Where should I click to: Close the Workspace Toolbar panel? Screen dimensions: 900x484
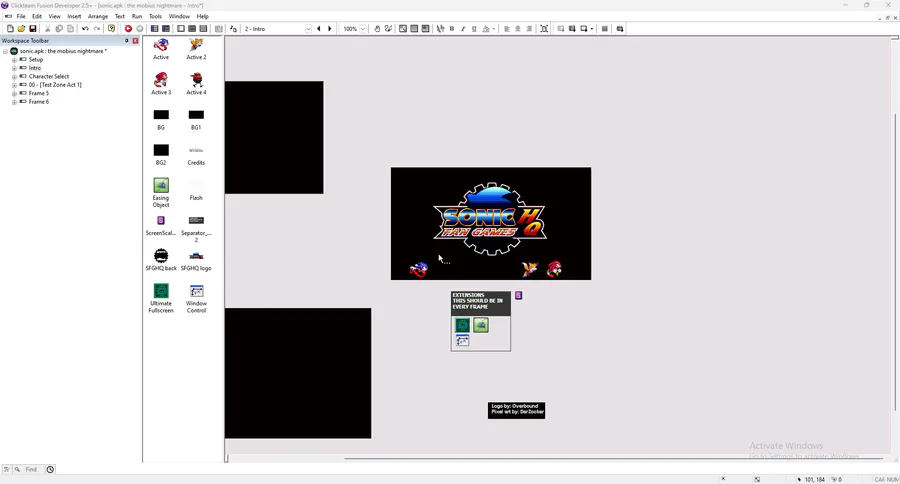coord(135,41)
